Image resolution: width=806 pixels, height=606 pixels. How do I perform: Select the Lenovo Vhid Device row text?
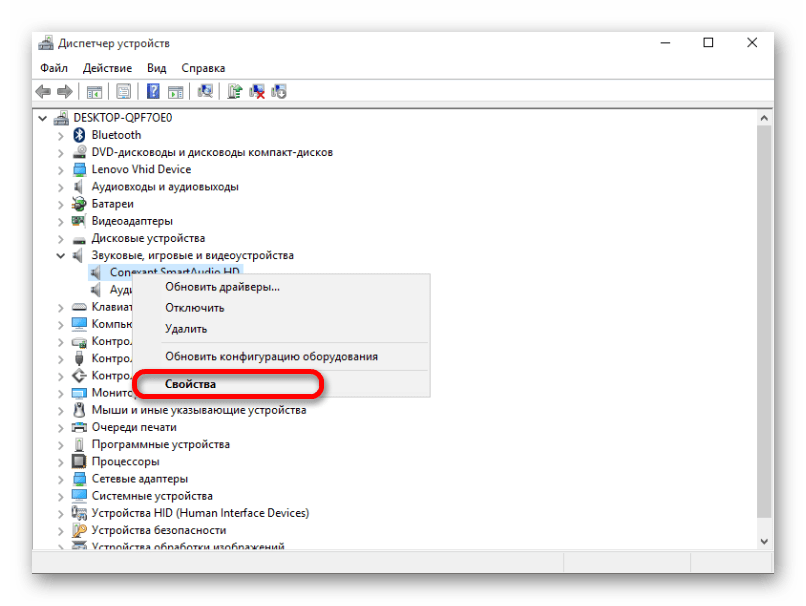[x=141, y=169]
